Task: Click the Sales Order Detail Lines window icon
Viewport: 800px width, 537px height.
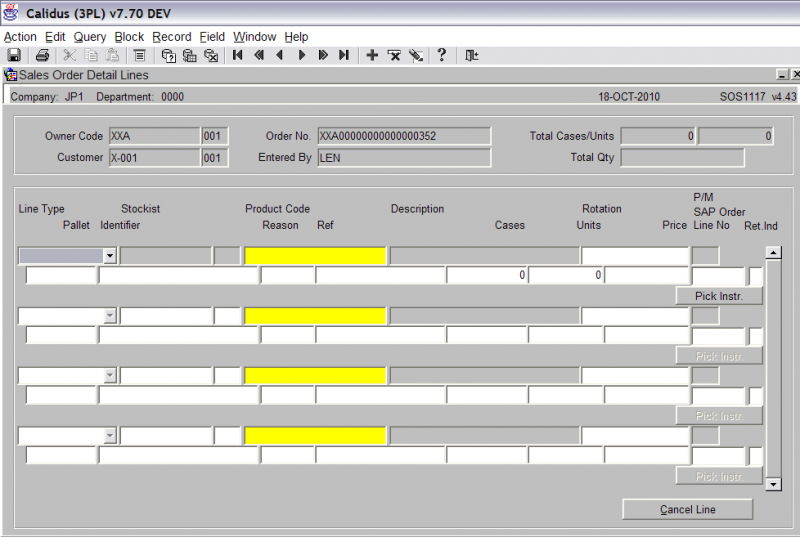Action: pos(10,75)
